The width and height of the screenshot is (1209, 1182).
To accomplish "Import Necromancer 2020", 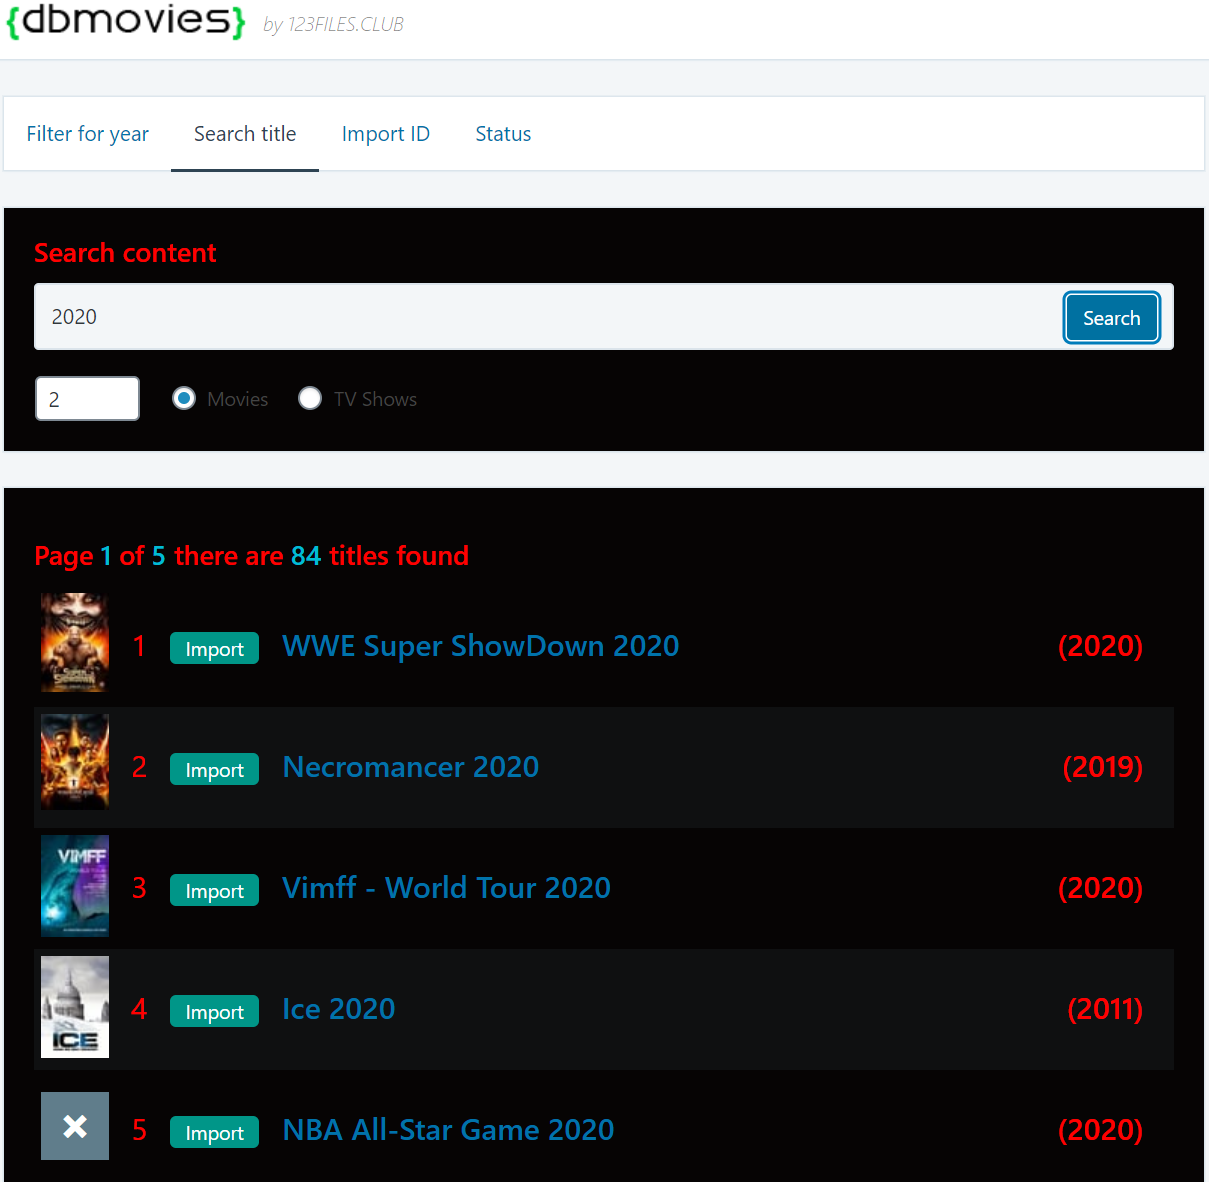I will (214, 769).
